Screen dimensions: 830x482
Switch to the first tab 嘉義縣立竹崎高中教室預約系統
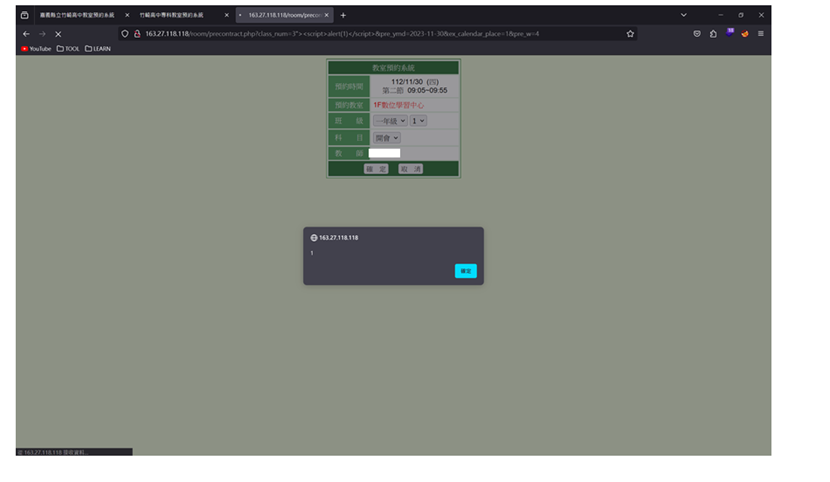pos(77,15)
